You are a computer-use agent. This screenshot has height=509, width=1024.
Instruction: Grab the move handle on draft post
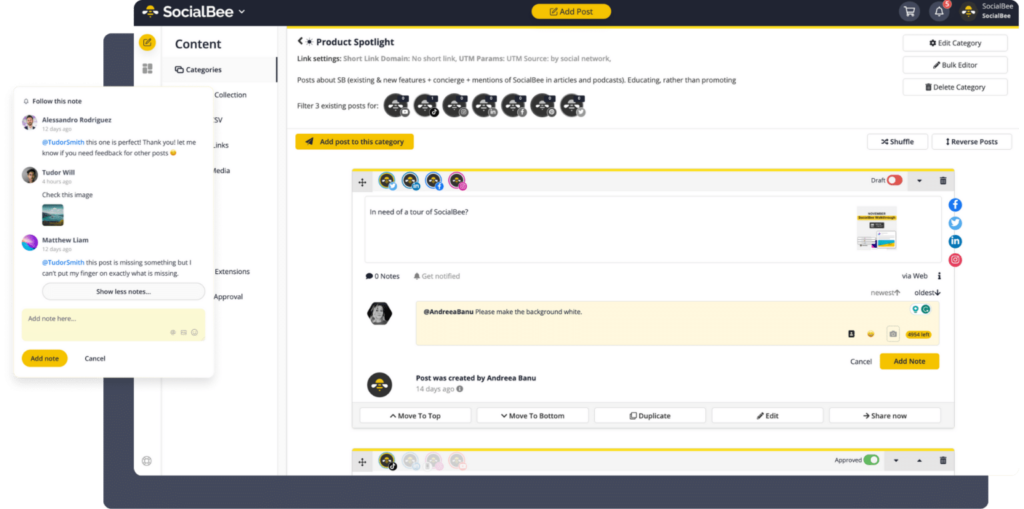pyautogui.click(x=362, y=182)
